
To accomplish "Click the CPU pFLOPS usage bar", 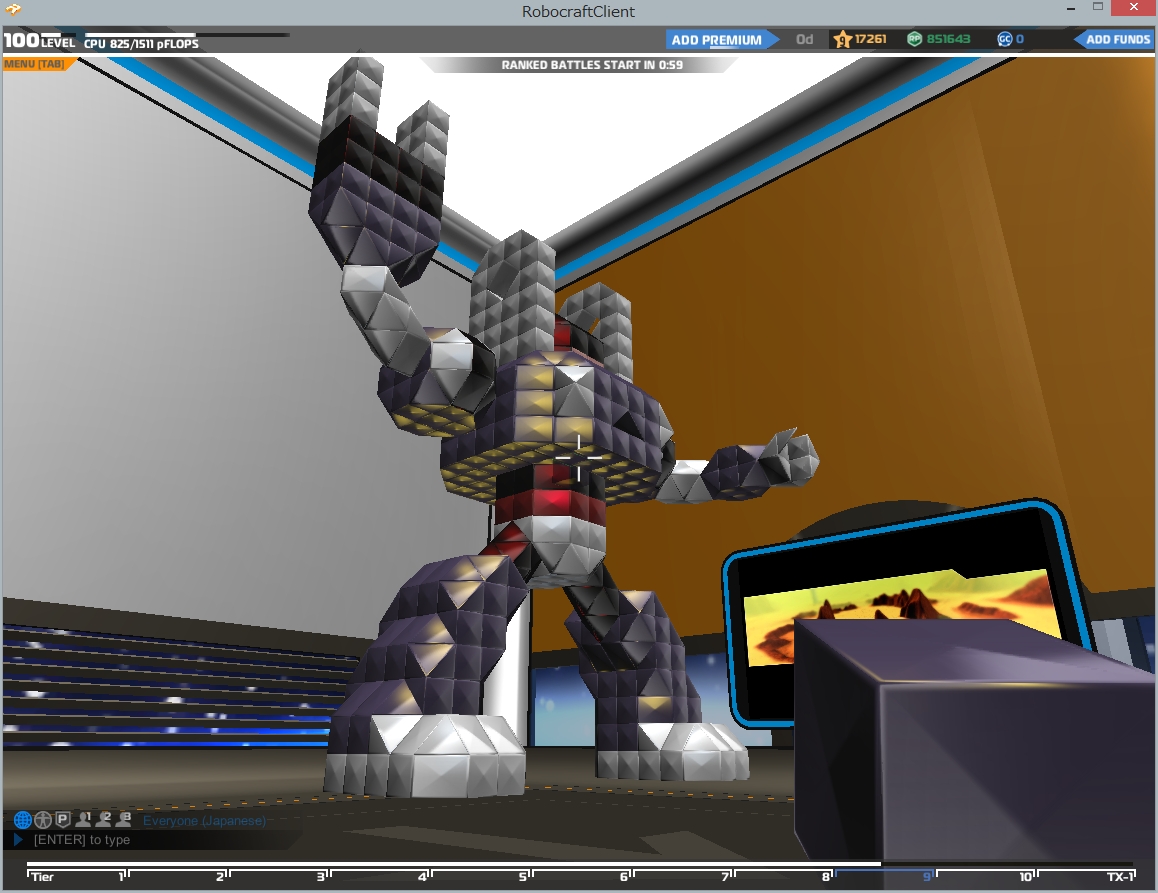I will tap(186, 35).
